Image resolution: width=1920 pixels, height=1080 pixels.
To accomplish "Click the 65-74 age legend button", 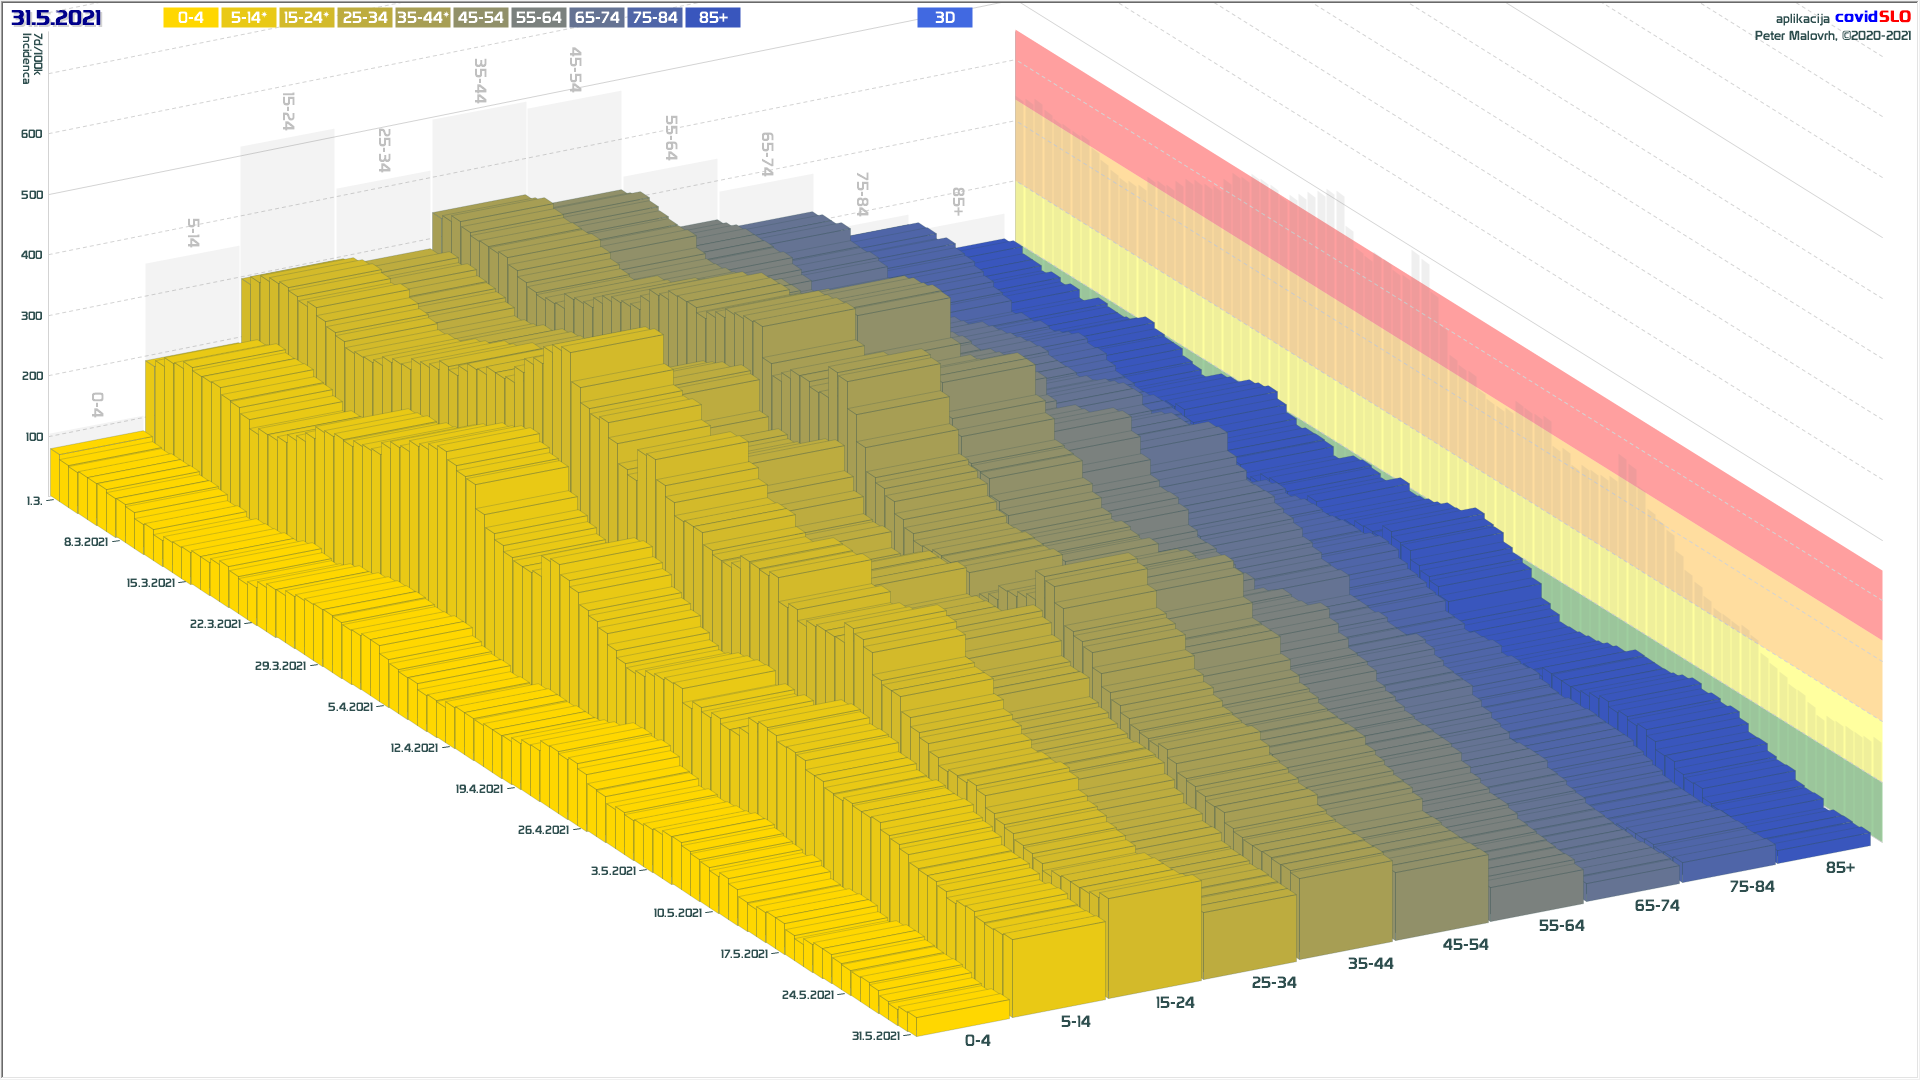I will pos(597,18).
